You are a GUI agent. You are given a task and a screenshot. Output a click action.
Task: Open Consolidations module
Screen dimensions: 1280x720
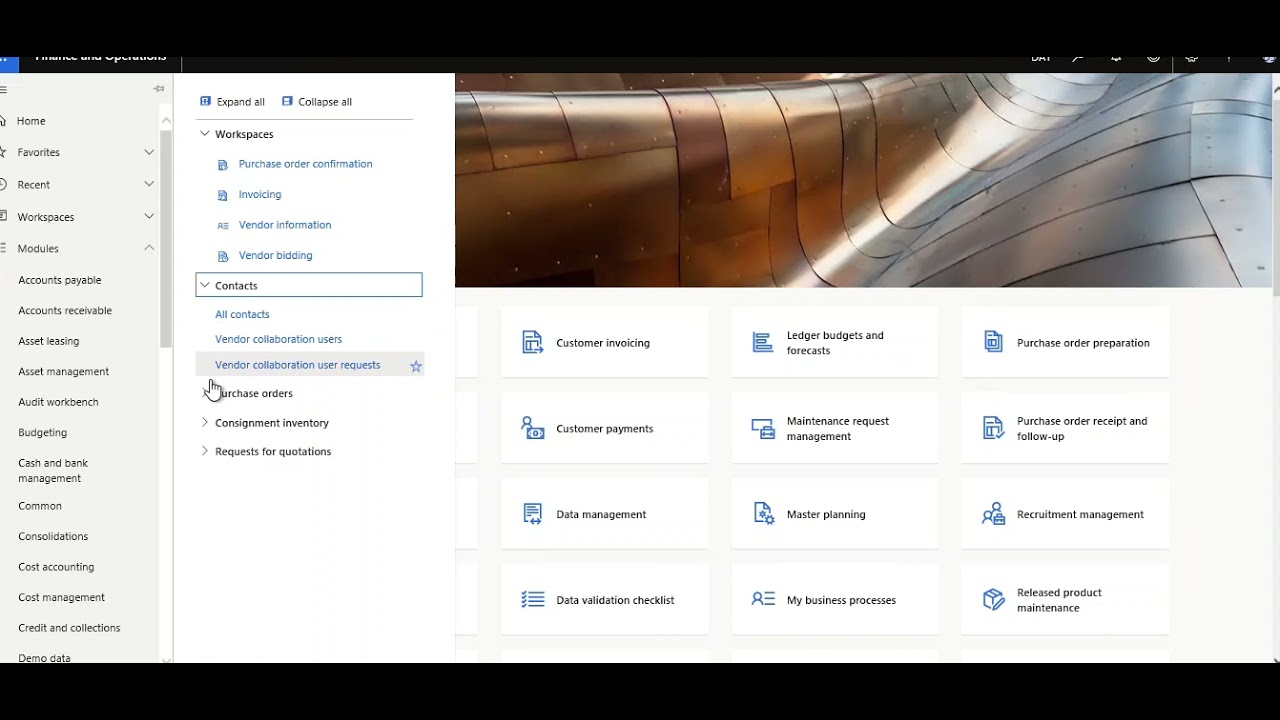[53, 537]
